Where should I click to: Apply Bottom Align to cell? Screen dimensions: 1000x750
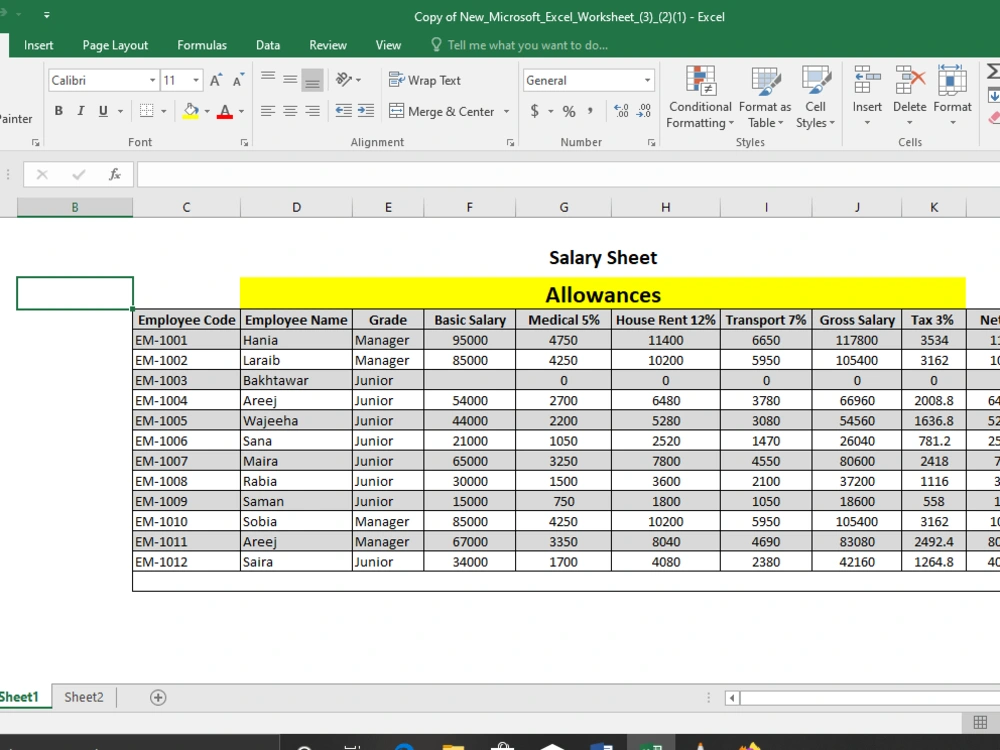(312, 80)
